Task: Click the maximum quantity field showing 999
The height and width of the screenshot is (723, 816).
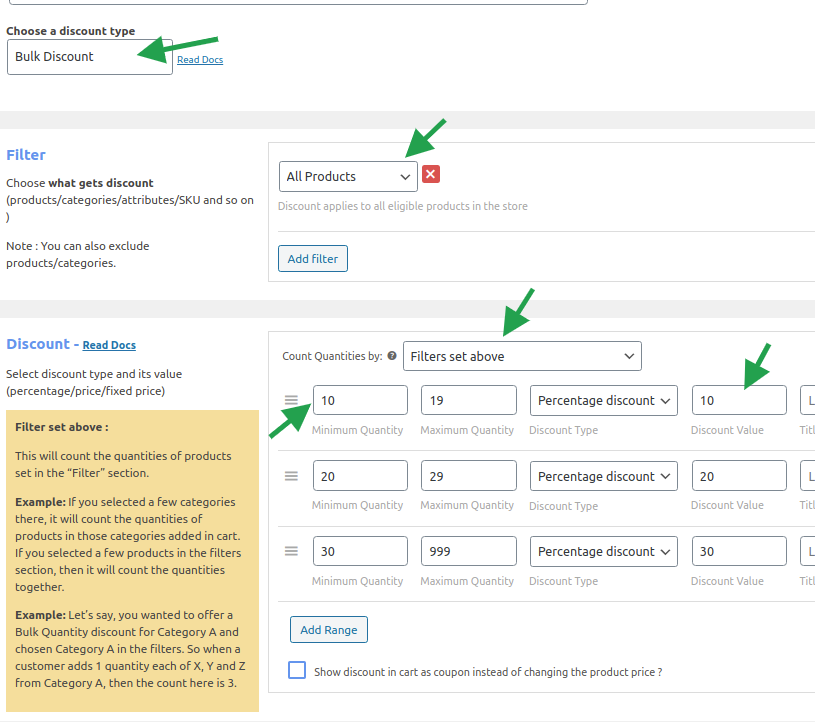Action: (x=468, y=551)
